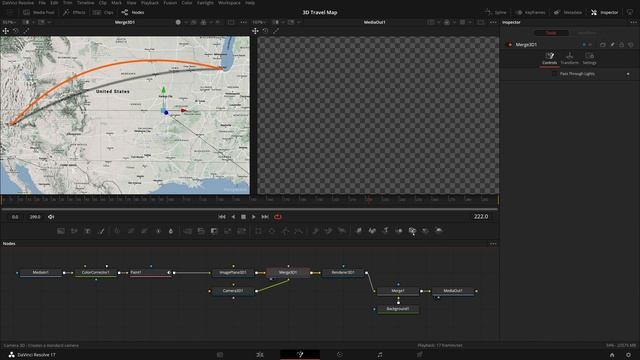Add a Polygon mask from the toolbar
The image size is (640, 360).
pos(285,231)
